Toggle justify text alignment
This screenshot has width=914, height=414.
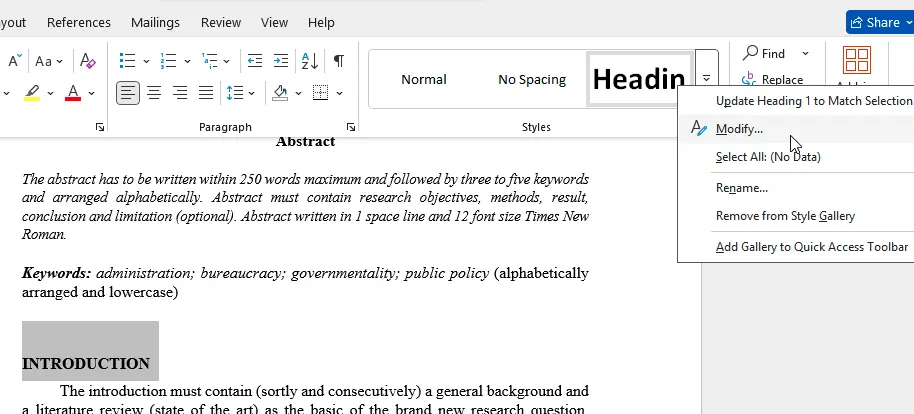(206, 93)
